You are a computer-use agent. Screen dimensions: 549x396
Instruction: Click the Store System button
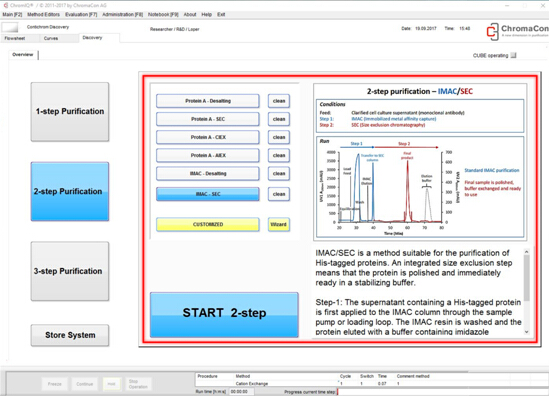(70, 335)
